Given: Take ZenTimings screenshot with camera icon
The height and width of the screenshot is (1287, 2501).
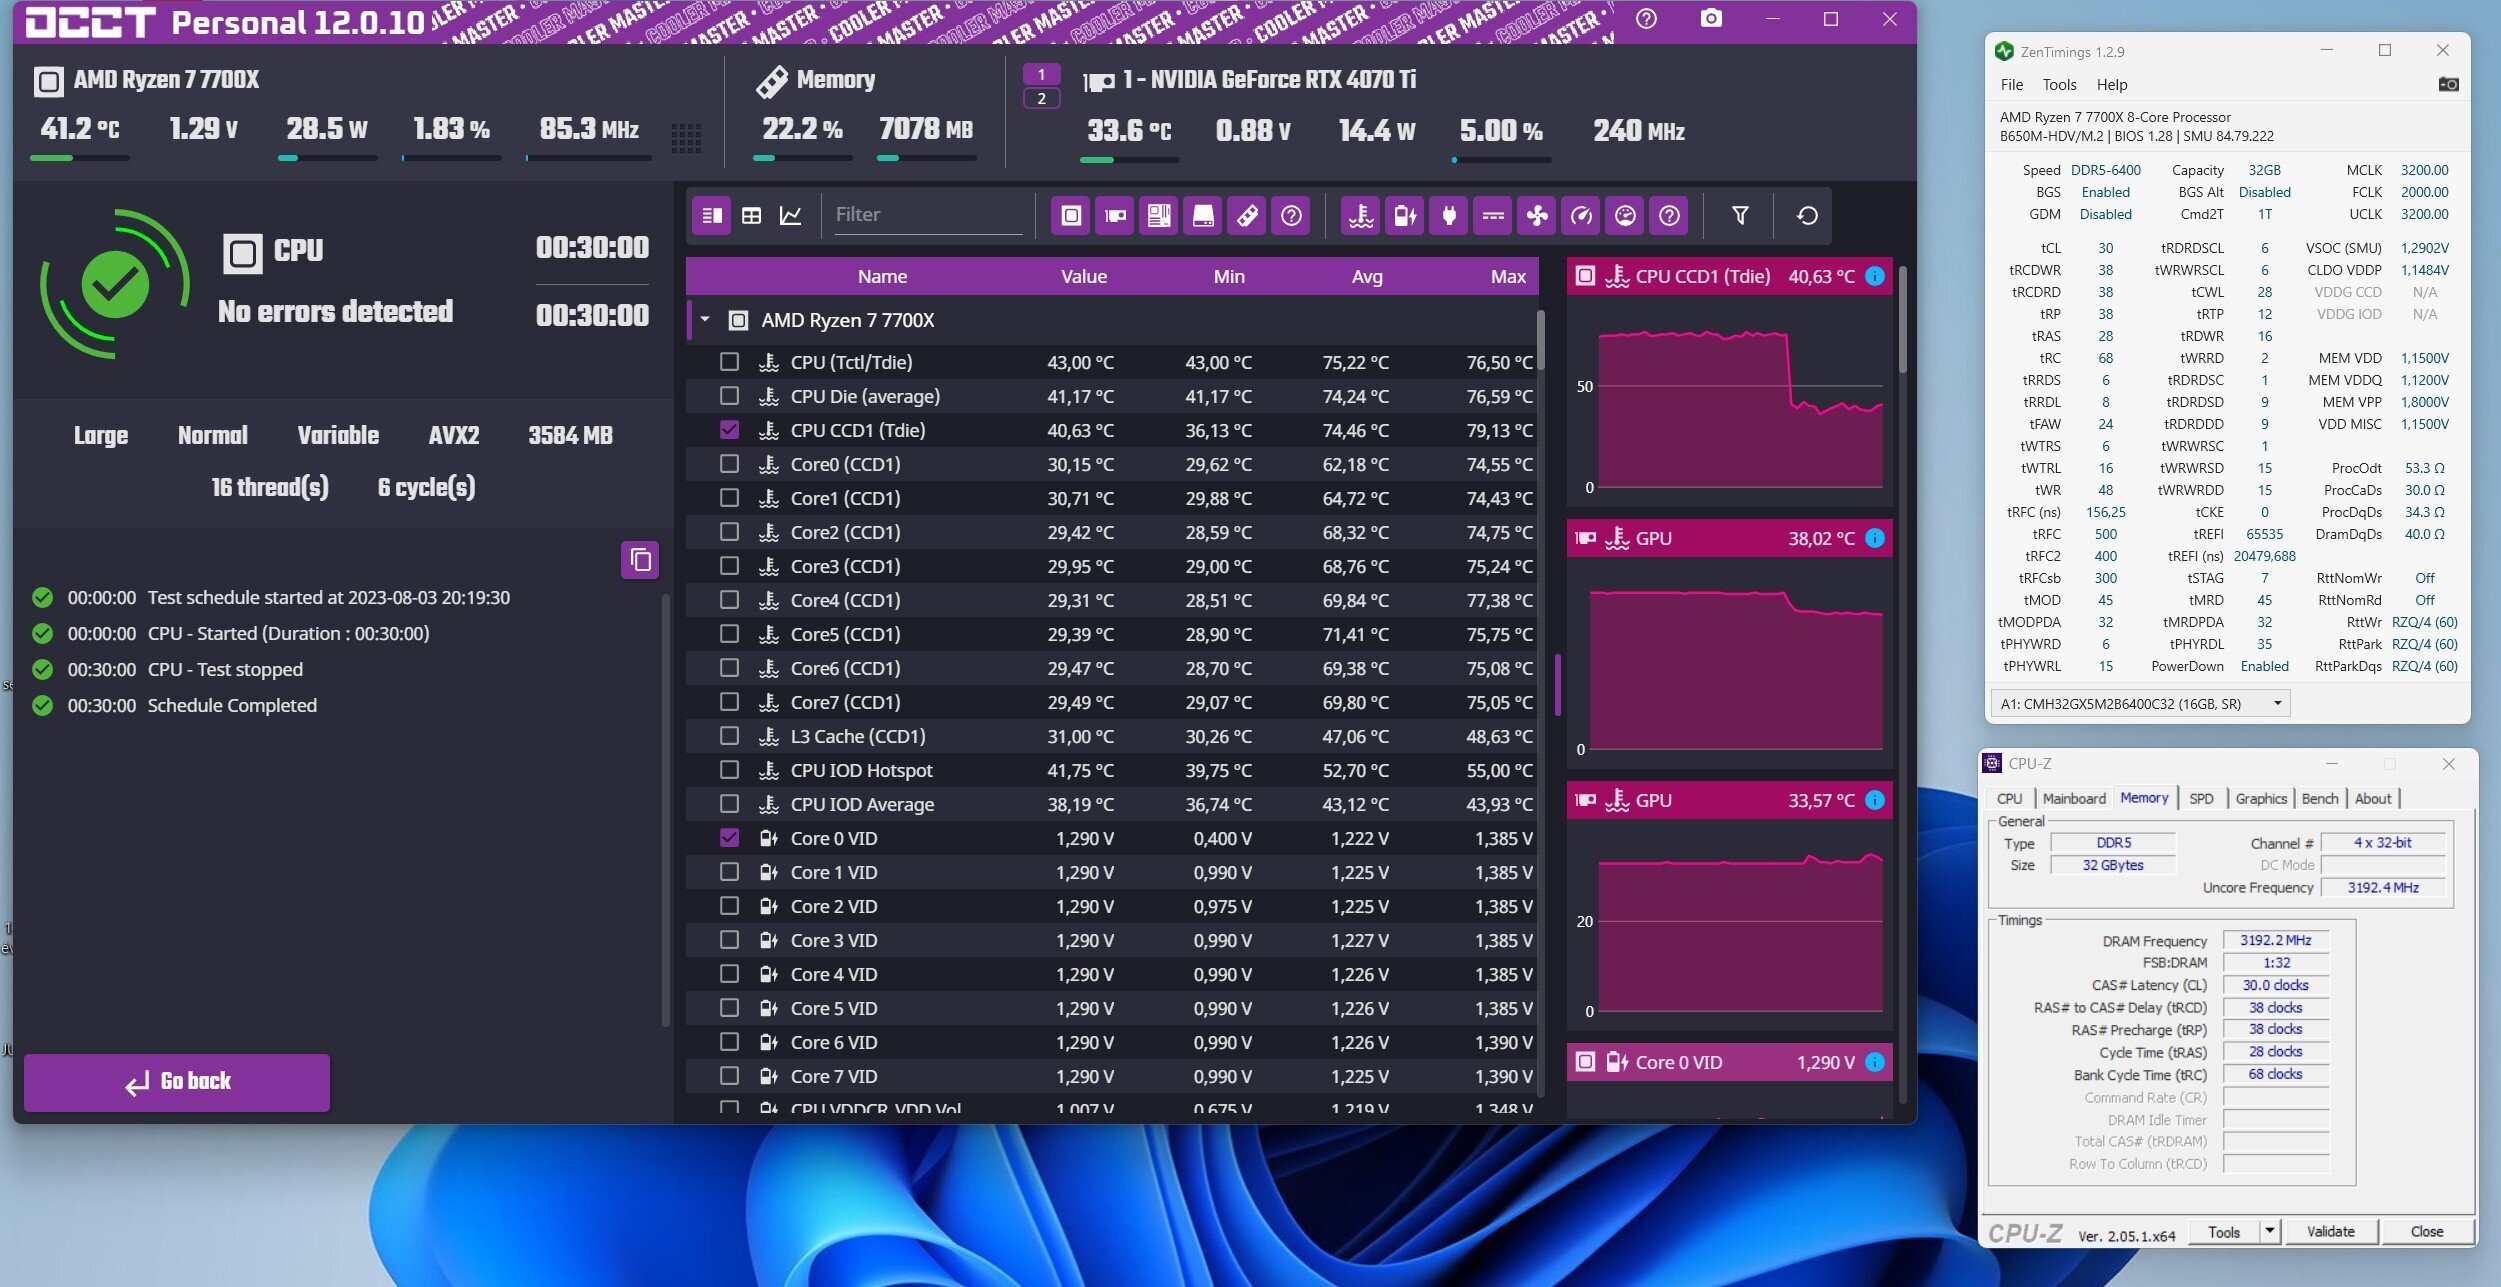Looking at the screenshot, I should click(x=2448, y=84).
